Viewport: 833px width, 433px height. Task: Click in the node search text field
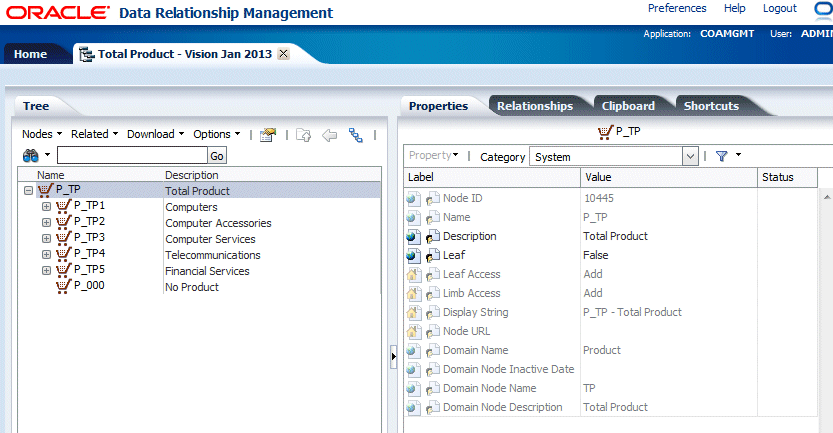[132, 155]
